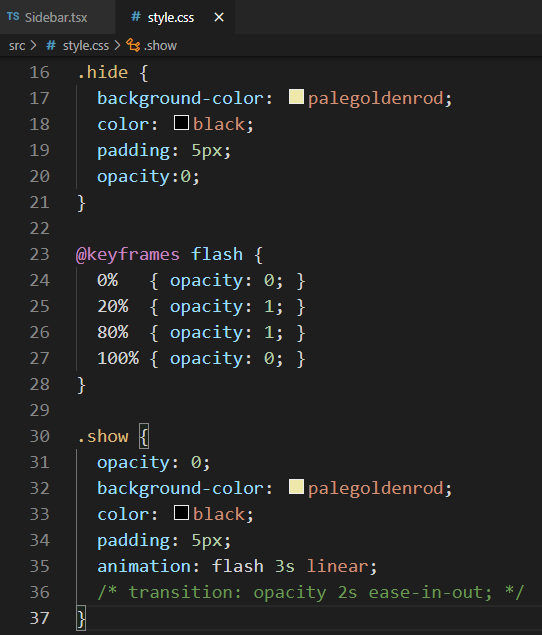Screen dimensions: 542x635
Task: Close the style.css tab
Action: (x=219, y=17)
